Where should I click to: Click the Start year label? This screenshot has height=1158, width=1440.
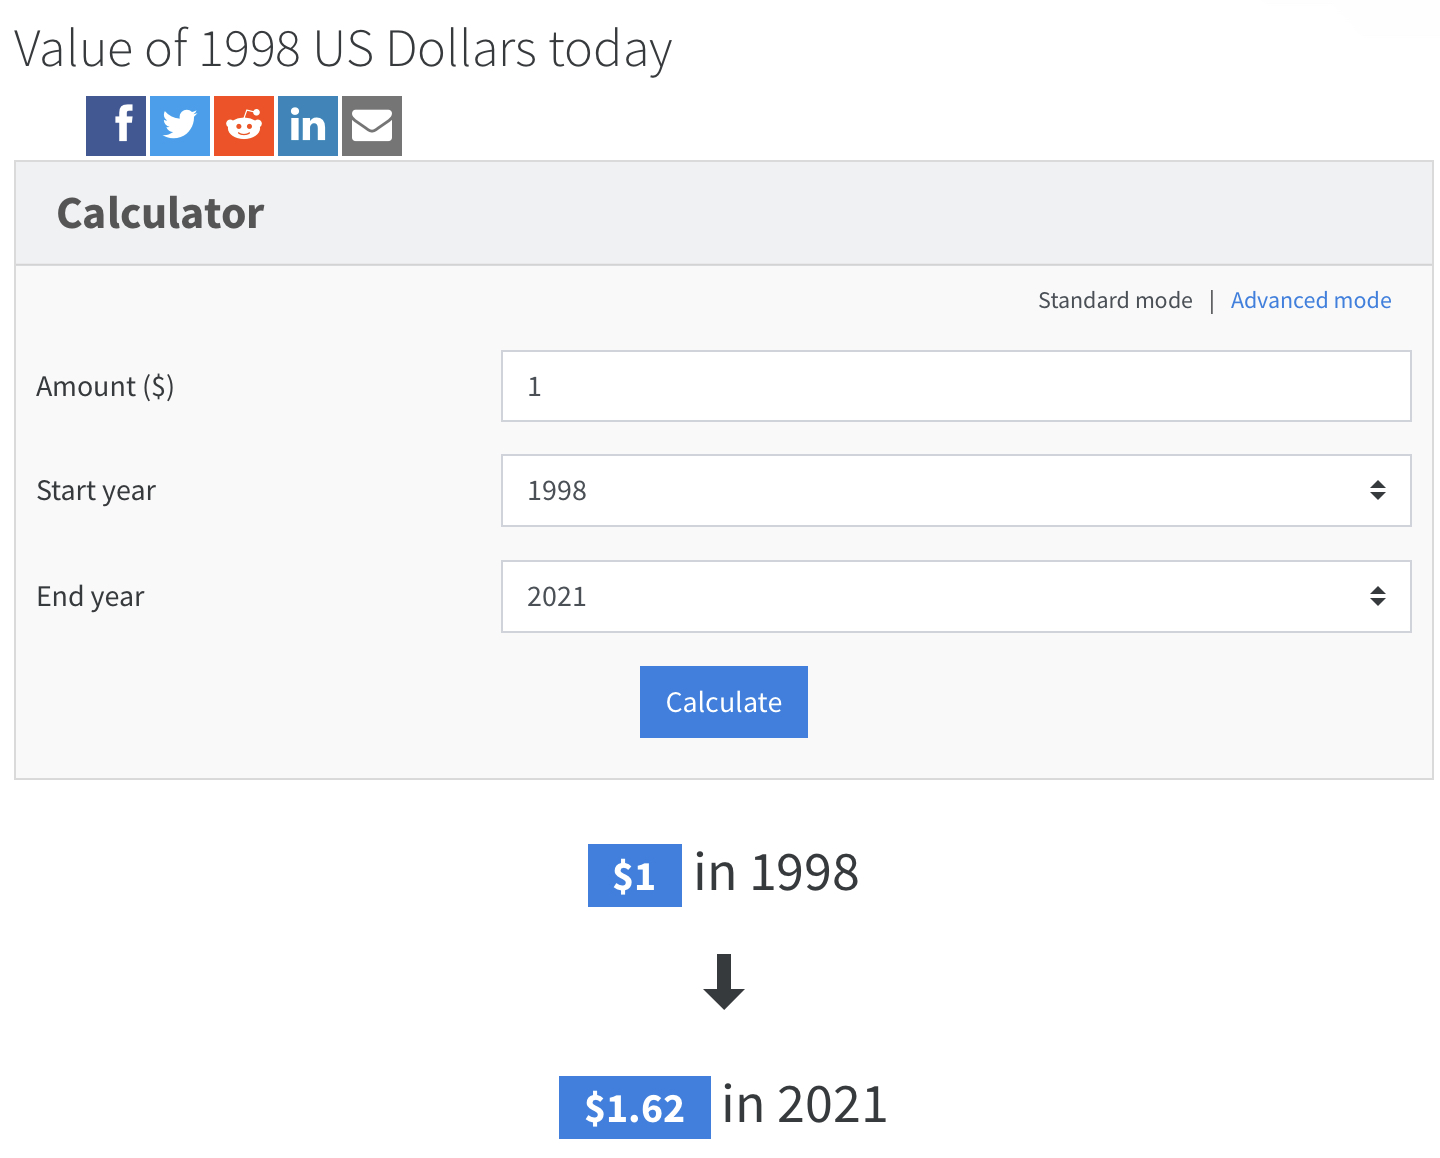pos(96,491)
